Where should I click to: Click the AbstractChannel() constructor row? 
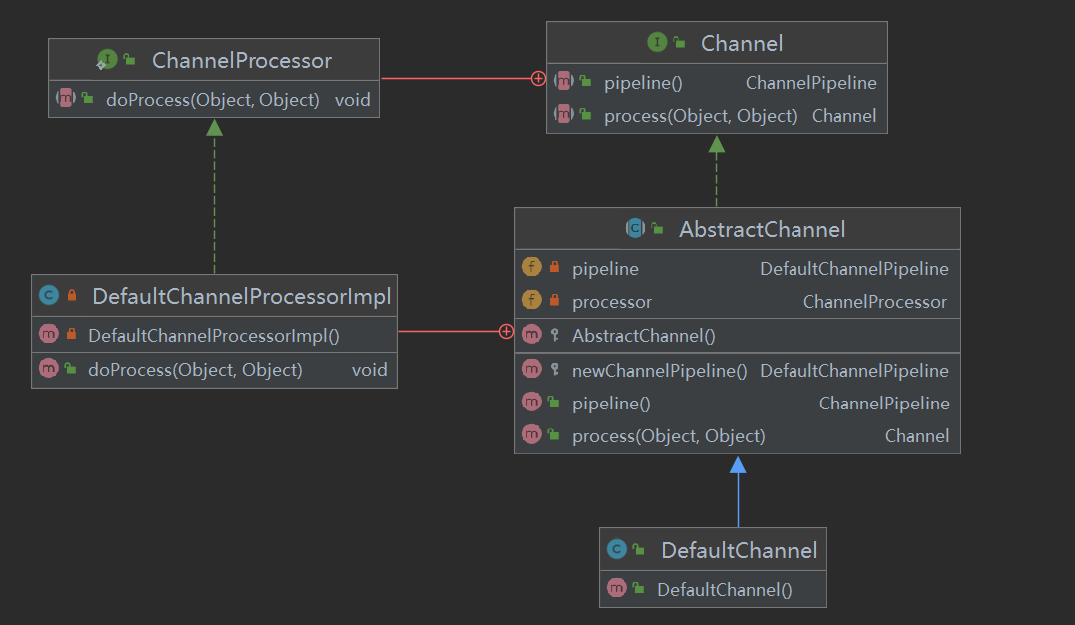click(x=643, y=336)
